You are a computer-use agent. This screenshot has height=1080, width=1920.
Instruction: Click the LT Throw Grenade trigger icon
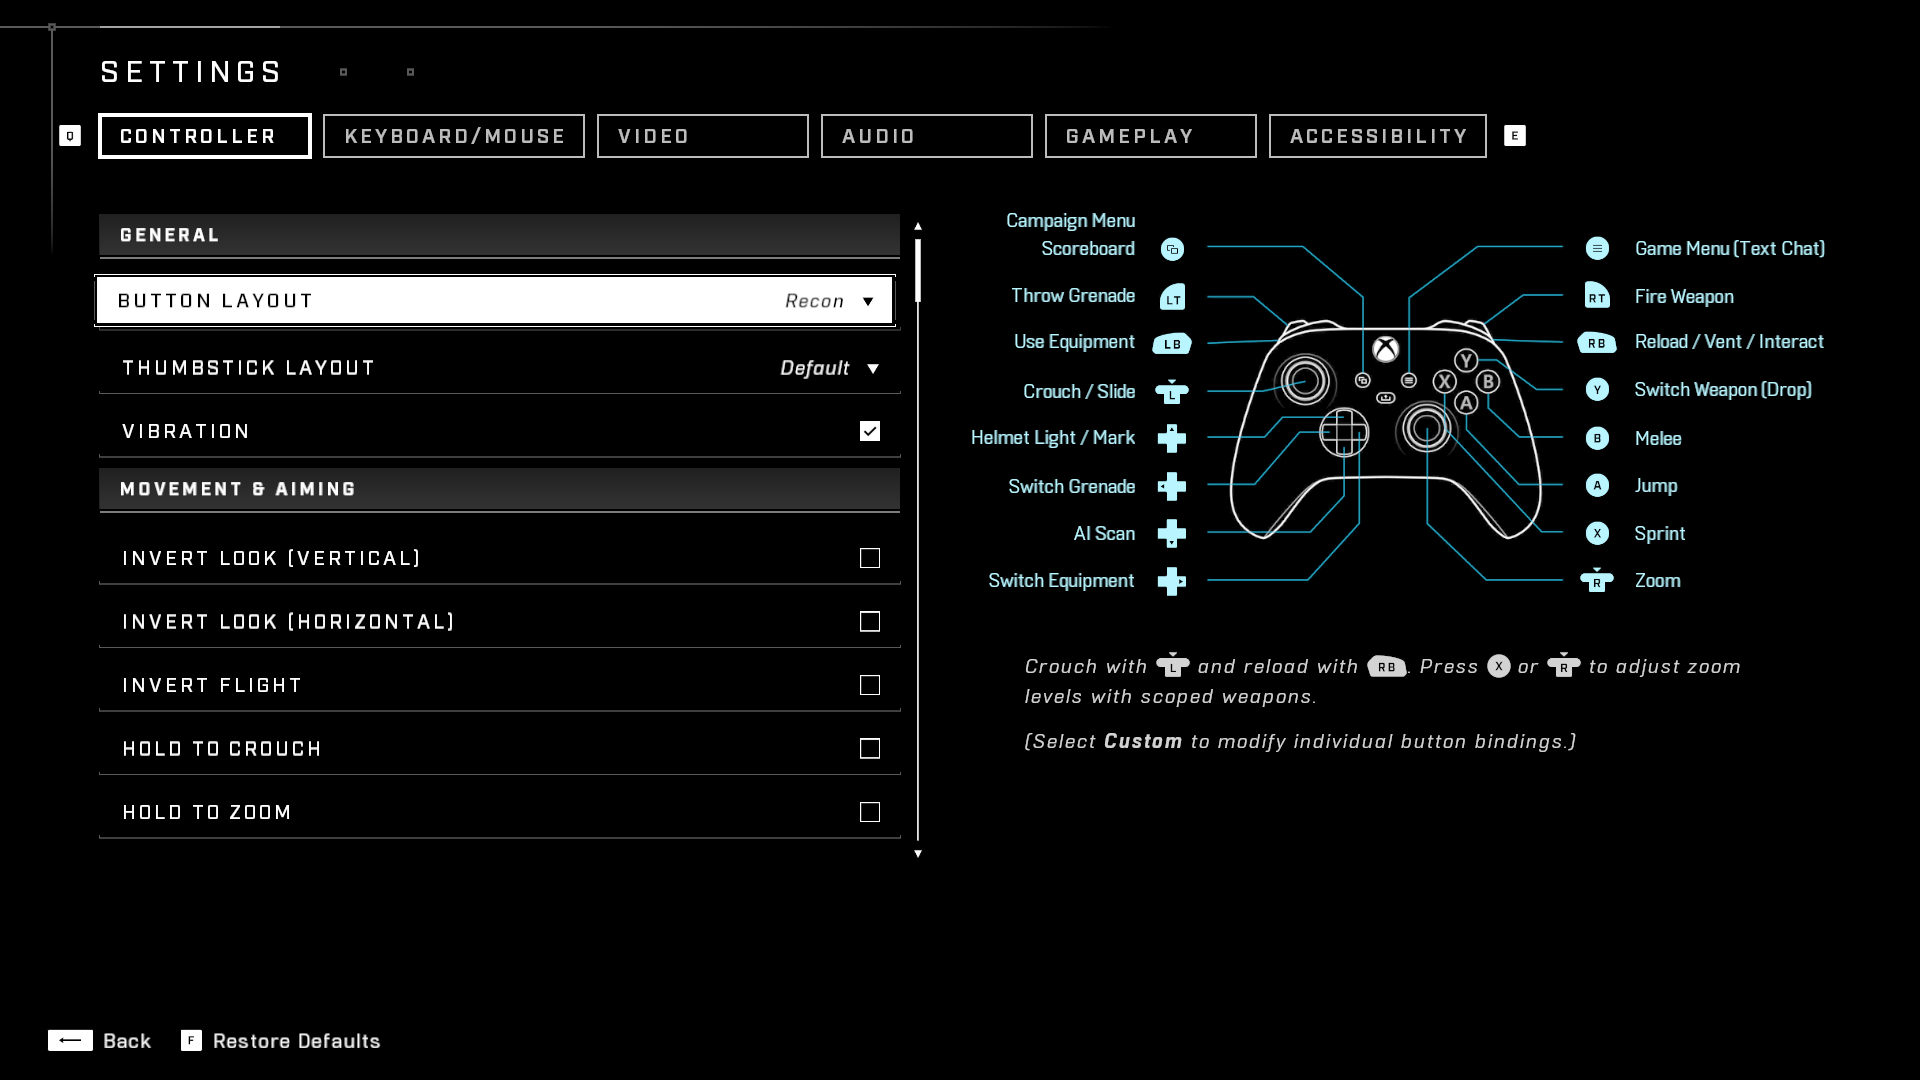(1172, 297)
